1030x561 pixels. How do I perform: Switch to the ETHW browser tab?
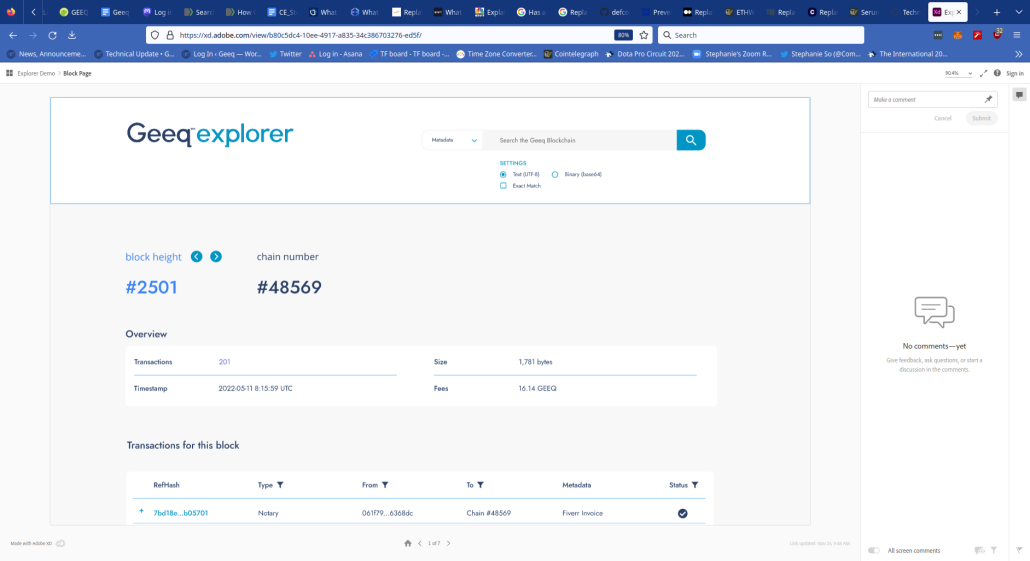(738, 12)
